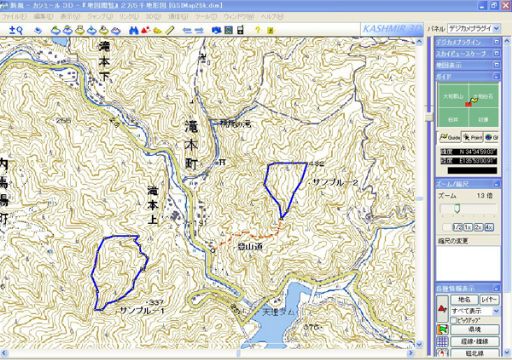Click the red mountain markers icon
The width and height of the screenshot is (512, 360).
[145, 30]
